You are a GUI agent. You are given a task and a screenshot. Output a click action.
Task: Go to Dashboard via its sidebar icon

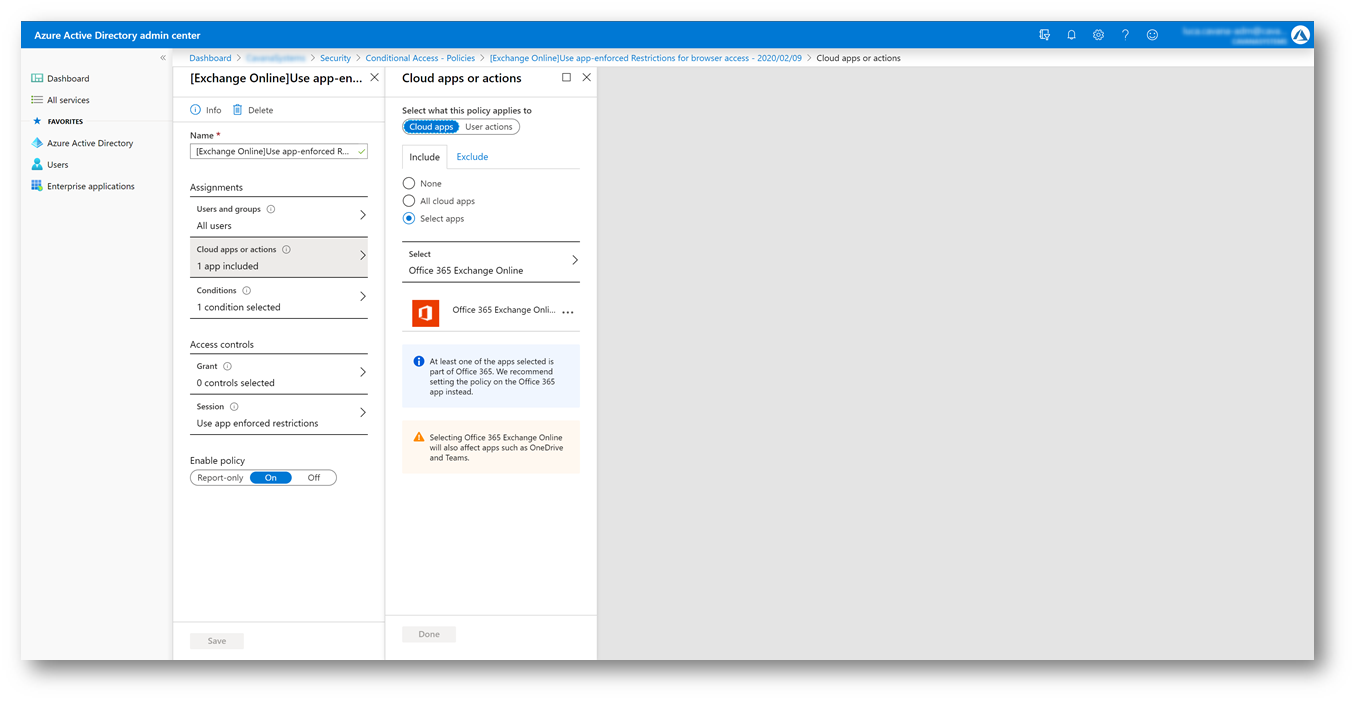(37, 78)
